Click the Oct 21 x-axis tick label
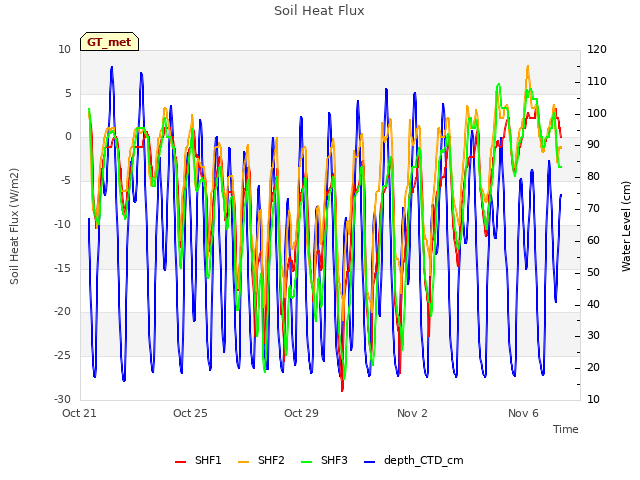640x480 pixels. click(x=79, y=413)
